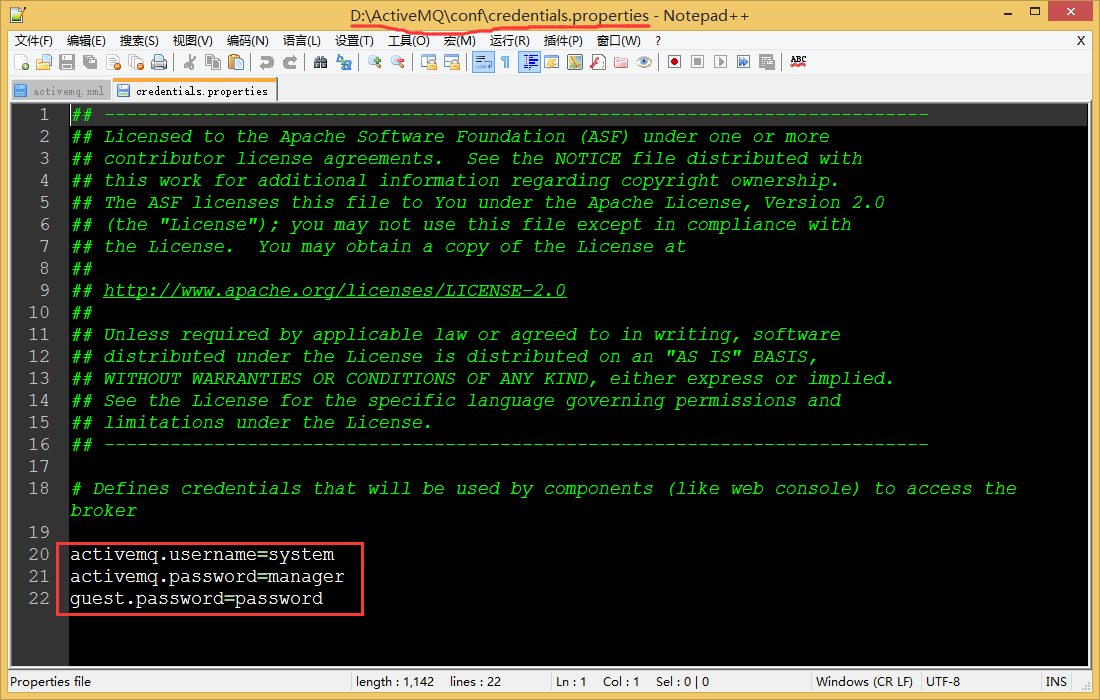
Task: Play back the recorded macro
Action: pyautogui.click(x=720, y=62)
